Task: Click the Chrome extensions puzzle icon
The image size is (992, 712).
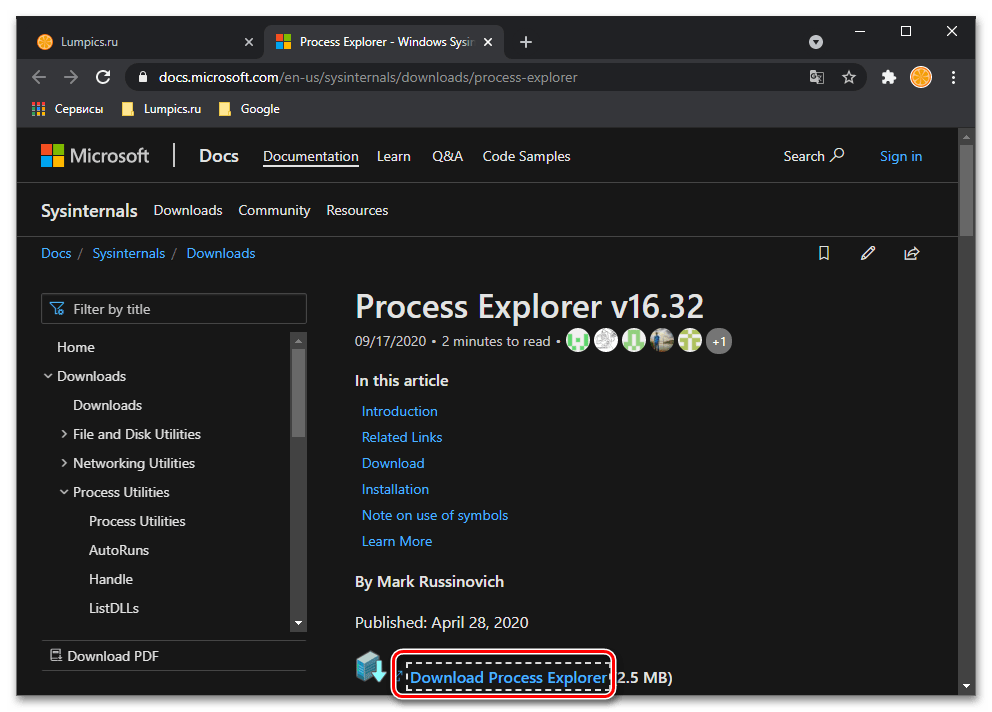Action: click(888, 77)
